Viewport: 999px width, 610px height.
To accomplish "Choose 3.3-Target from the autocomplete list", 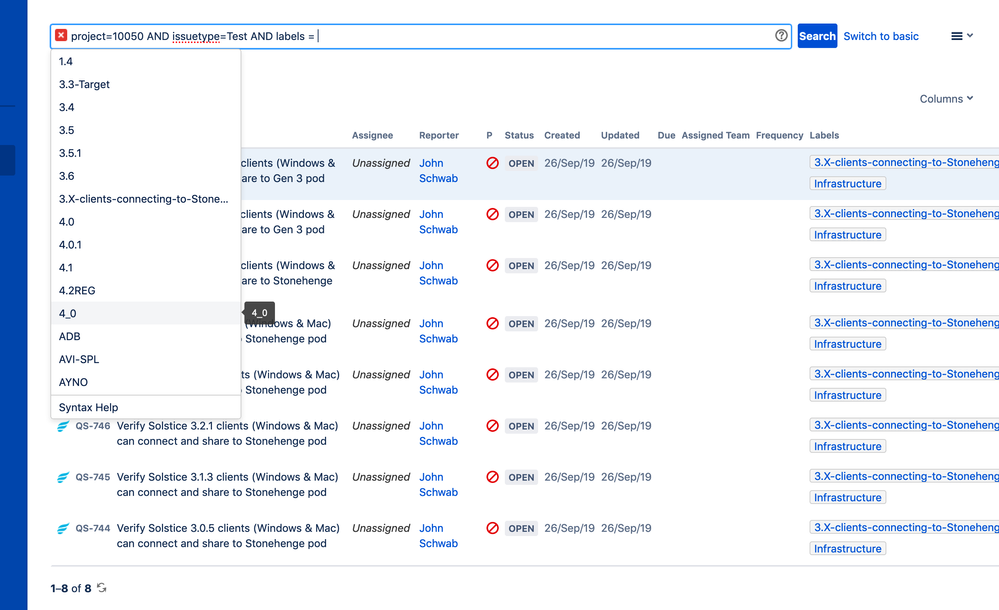I will tap(84, 85).
